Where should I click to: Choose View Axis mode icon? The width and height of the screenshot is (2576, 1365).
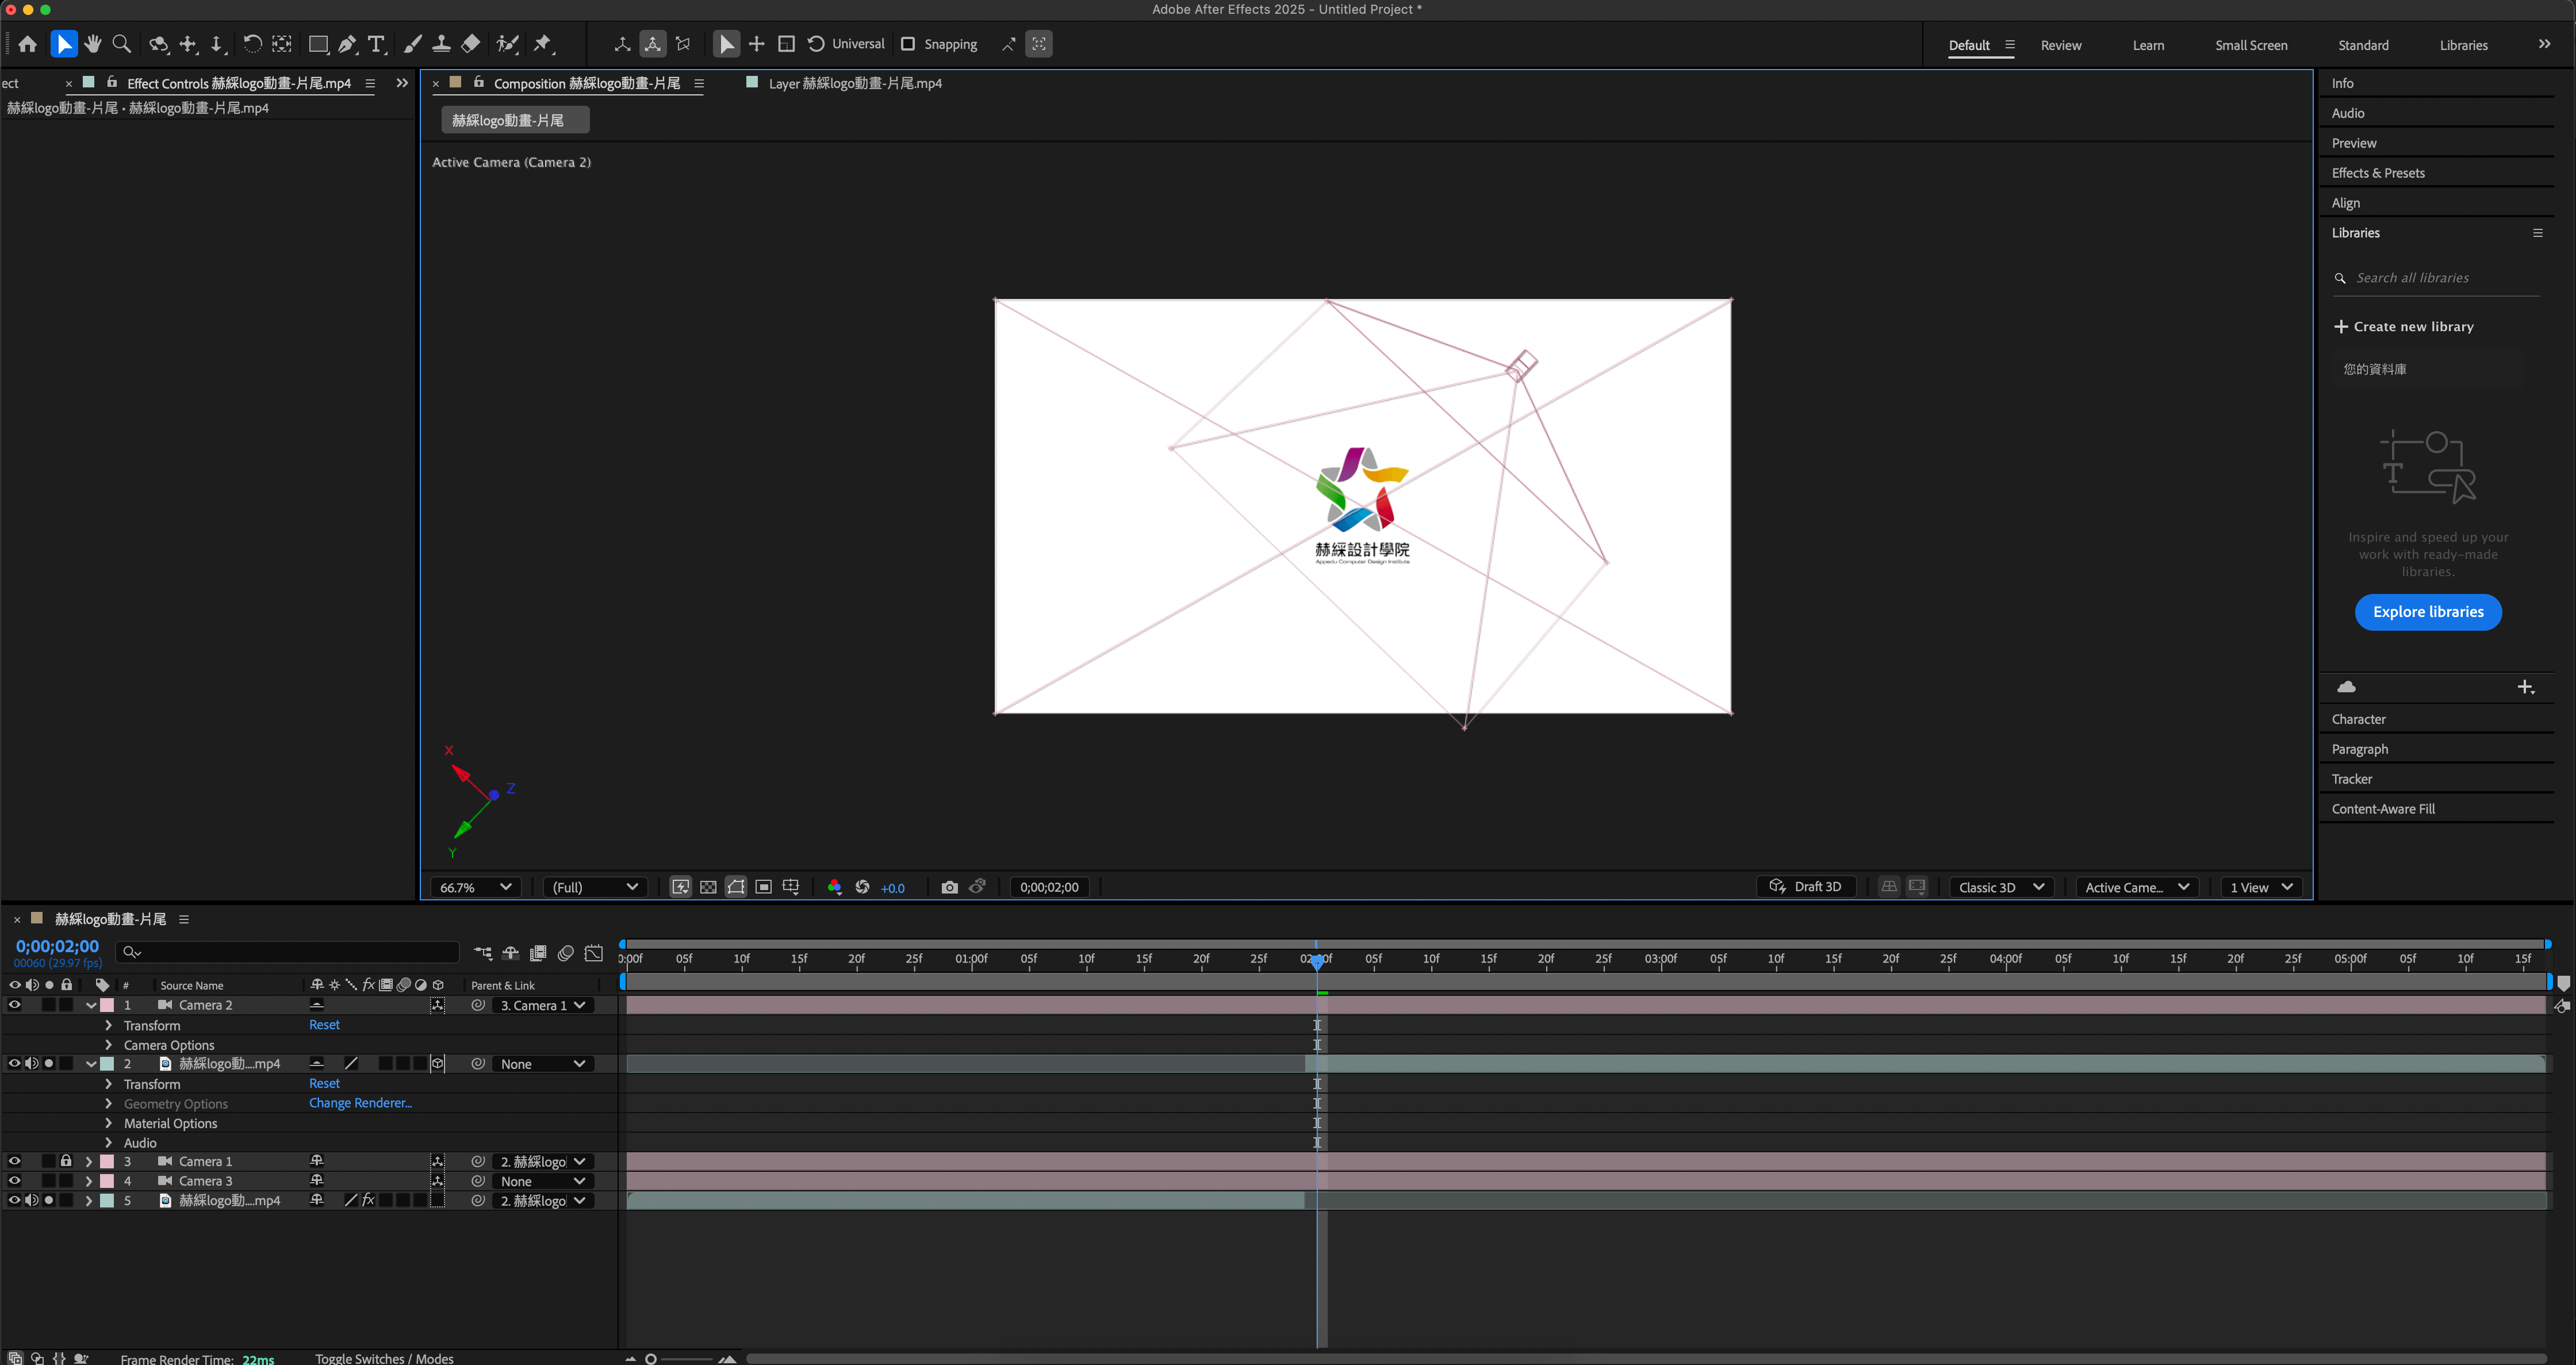pyautogui.click(x=683, y=44)
